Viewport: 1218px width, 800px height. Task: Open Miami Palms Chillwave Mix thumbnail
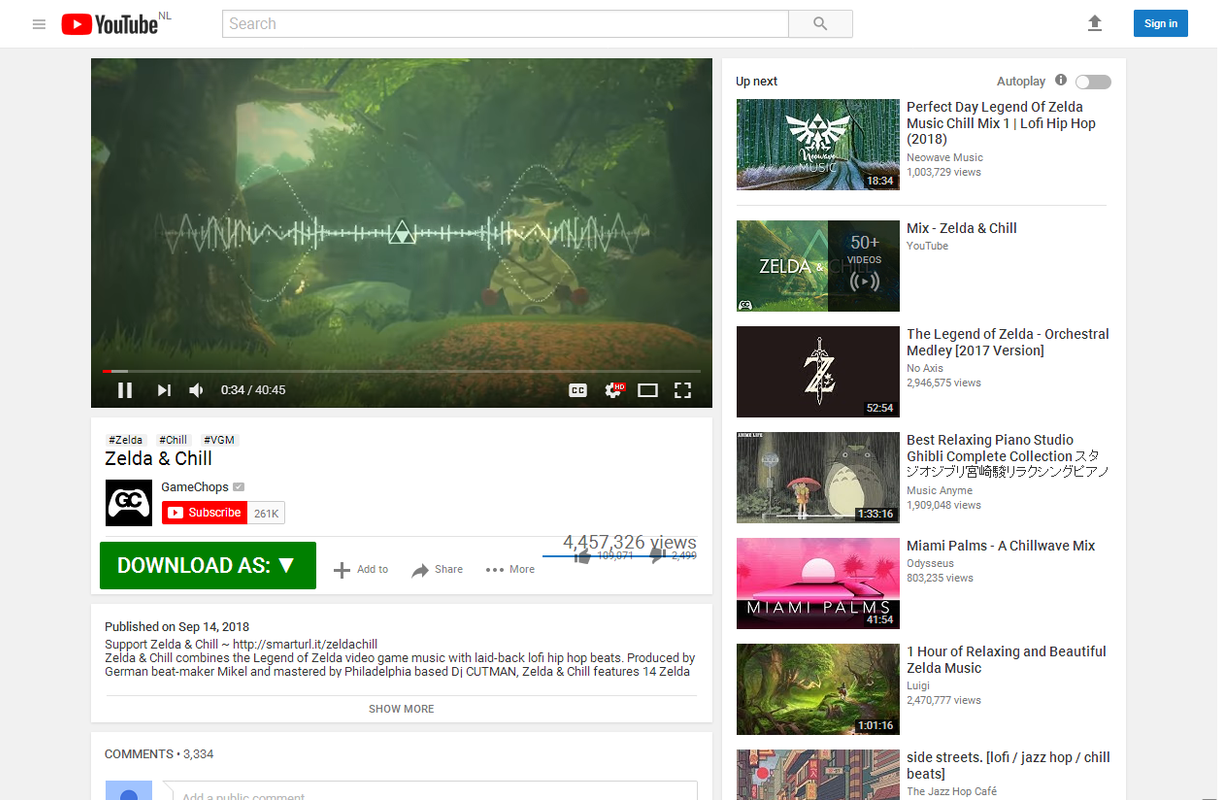tap(818, 584)
